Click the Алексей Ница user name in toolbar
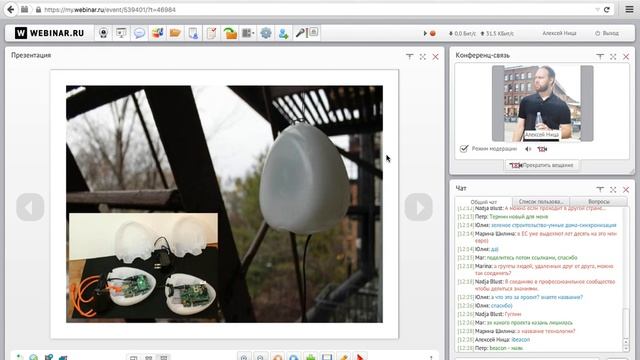The image size is (640, 360). 559,33
